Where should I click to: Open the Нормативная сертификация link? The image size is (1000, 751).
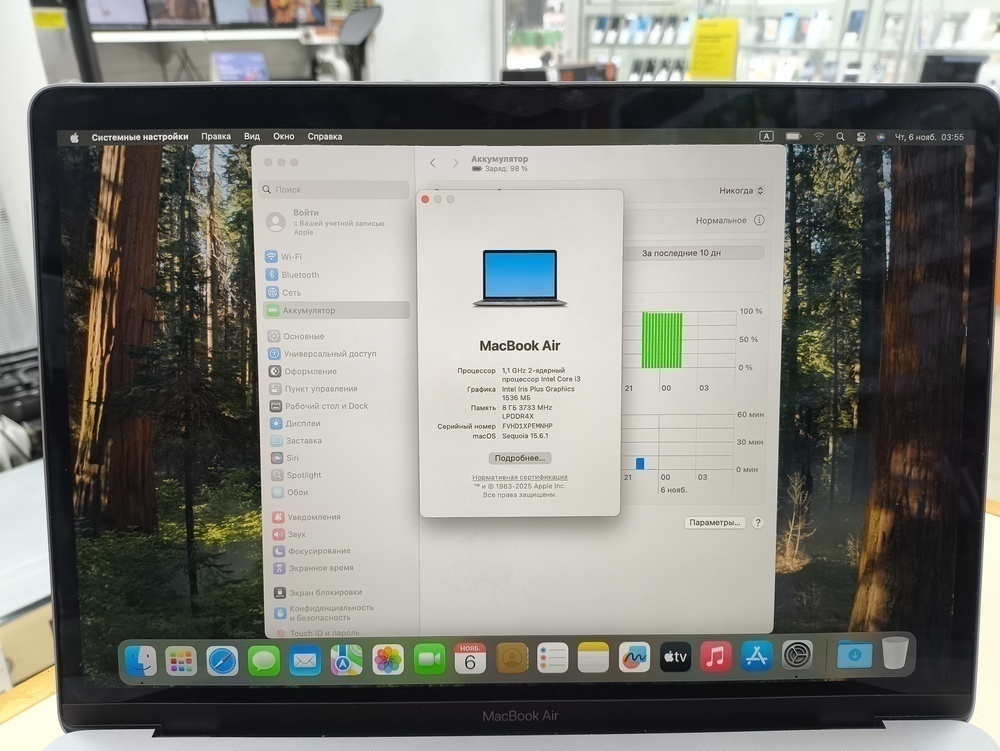(520, 478)
